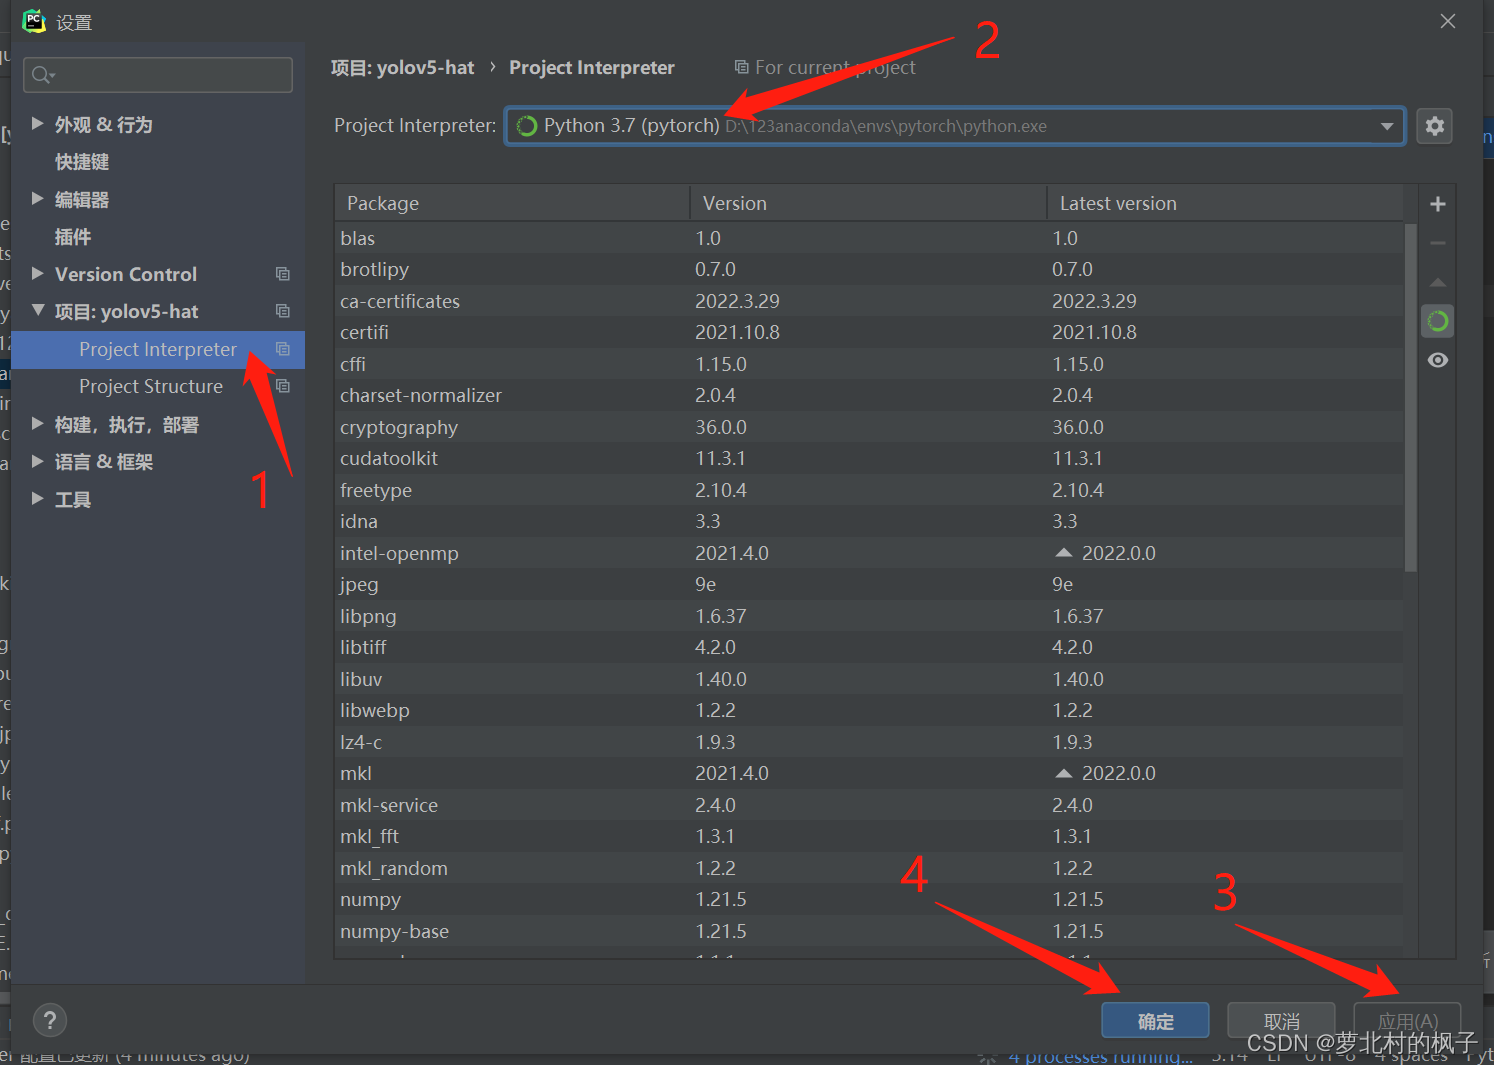Select the jpeg package row

click(x=869, y=585)
